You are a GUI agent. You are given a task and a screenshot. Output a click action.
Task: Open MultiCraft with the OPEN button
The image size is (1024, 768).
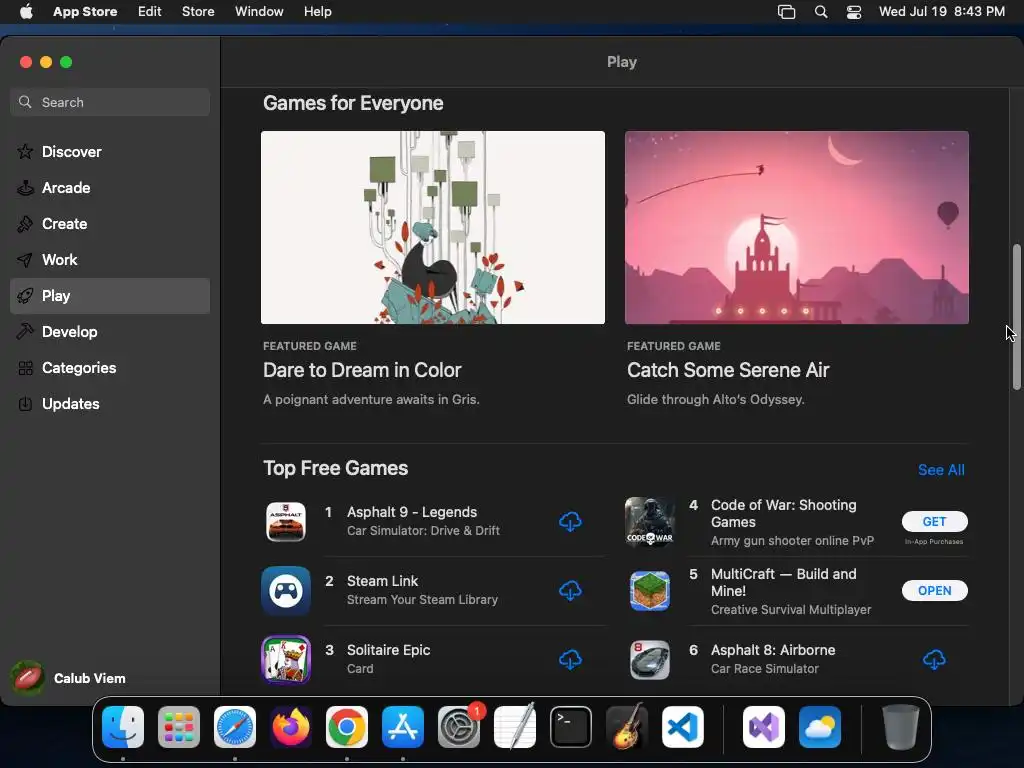(935, 590)
